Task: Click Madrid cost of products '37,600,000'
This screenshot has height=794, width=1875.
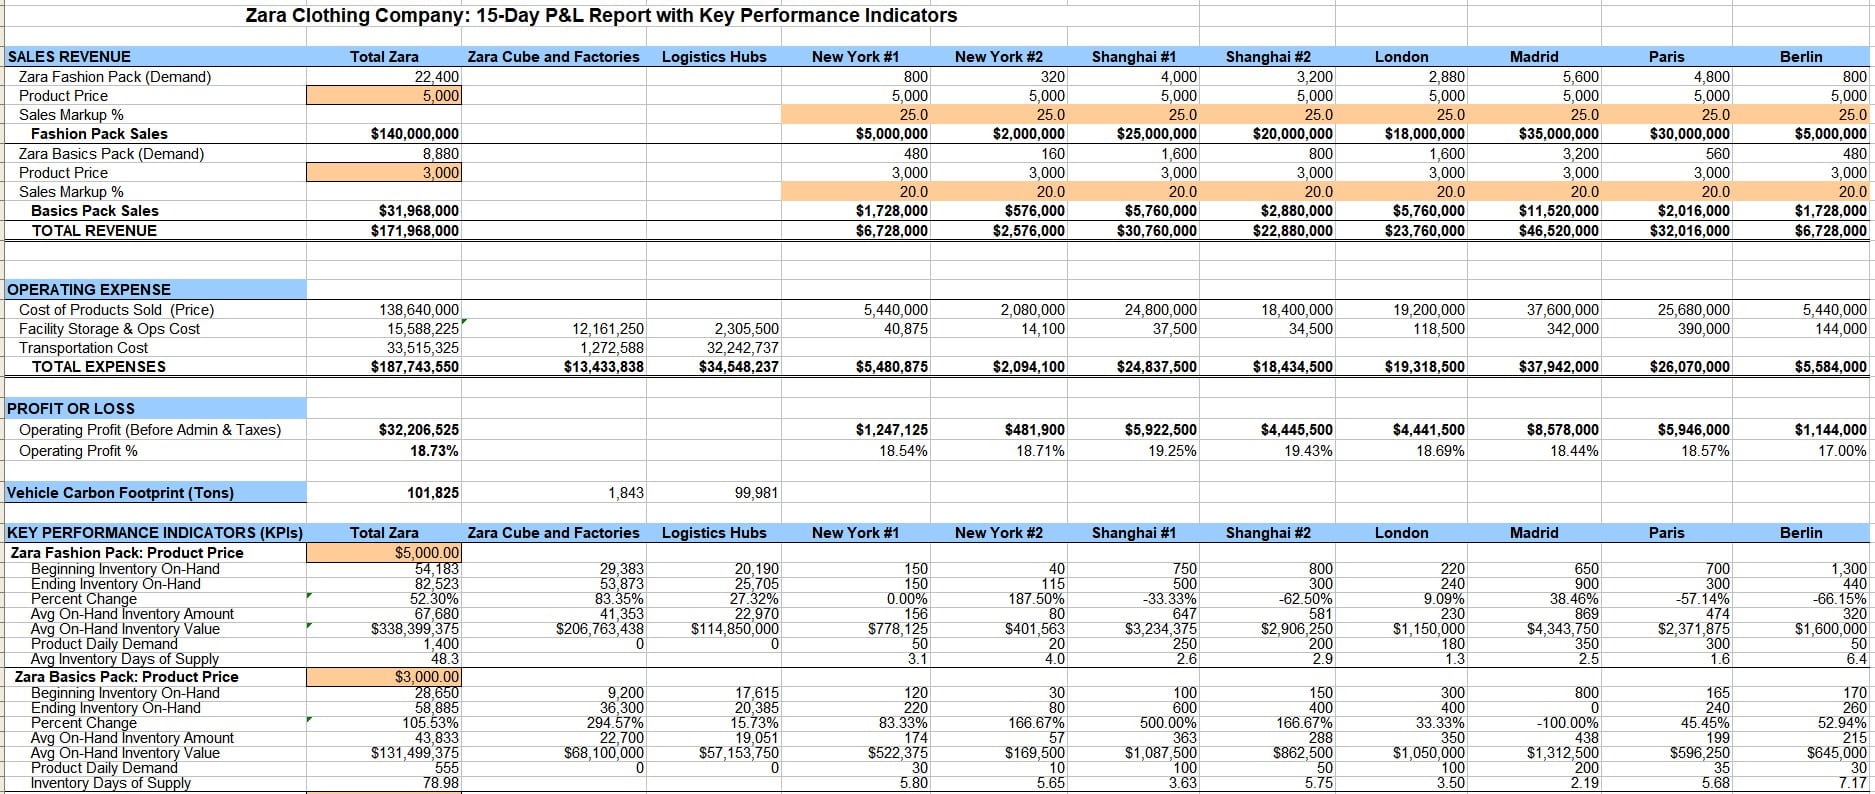Action: click(1563, 310)
